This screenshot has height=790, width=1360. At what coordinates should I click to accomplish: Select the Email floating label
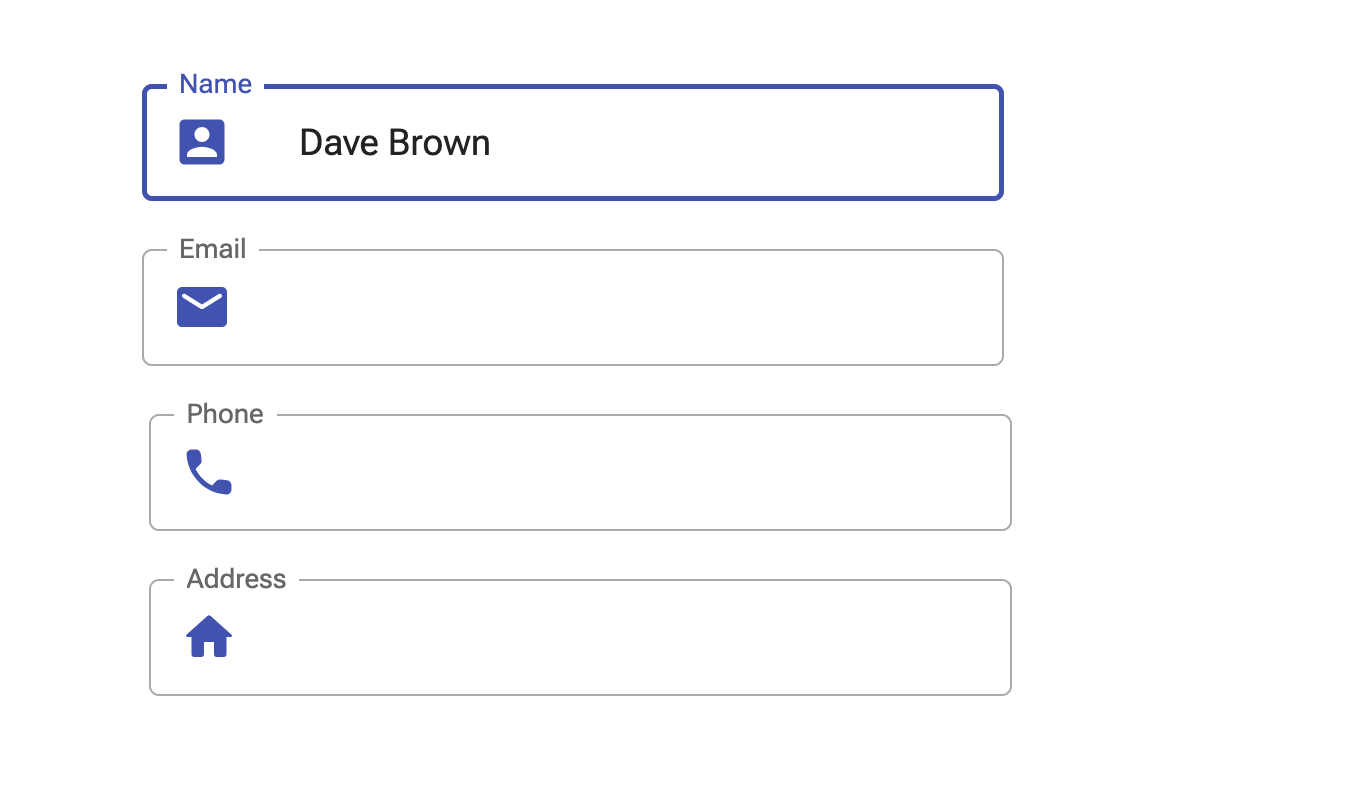click(x=212, y=249)
